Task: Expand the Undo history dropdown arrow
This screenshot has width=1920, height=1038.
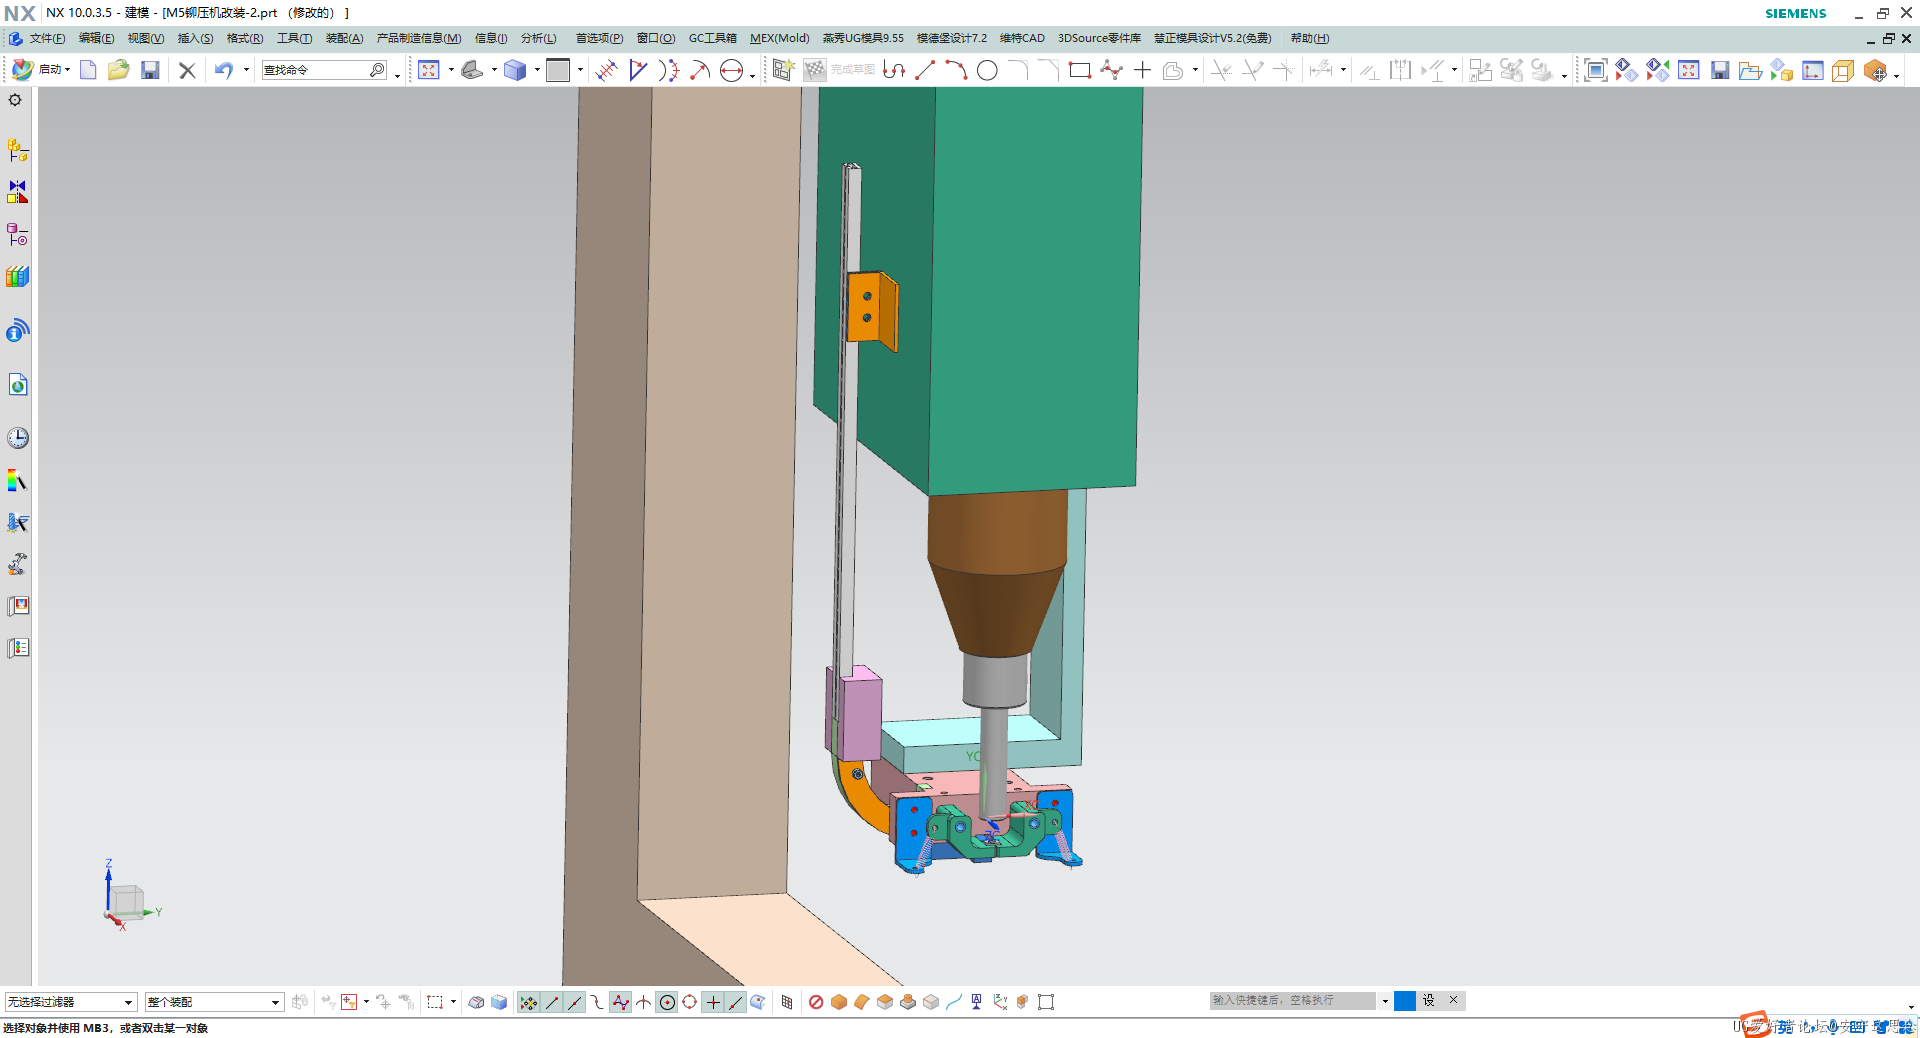Action: 246,70
